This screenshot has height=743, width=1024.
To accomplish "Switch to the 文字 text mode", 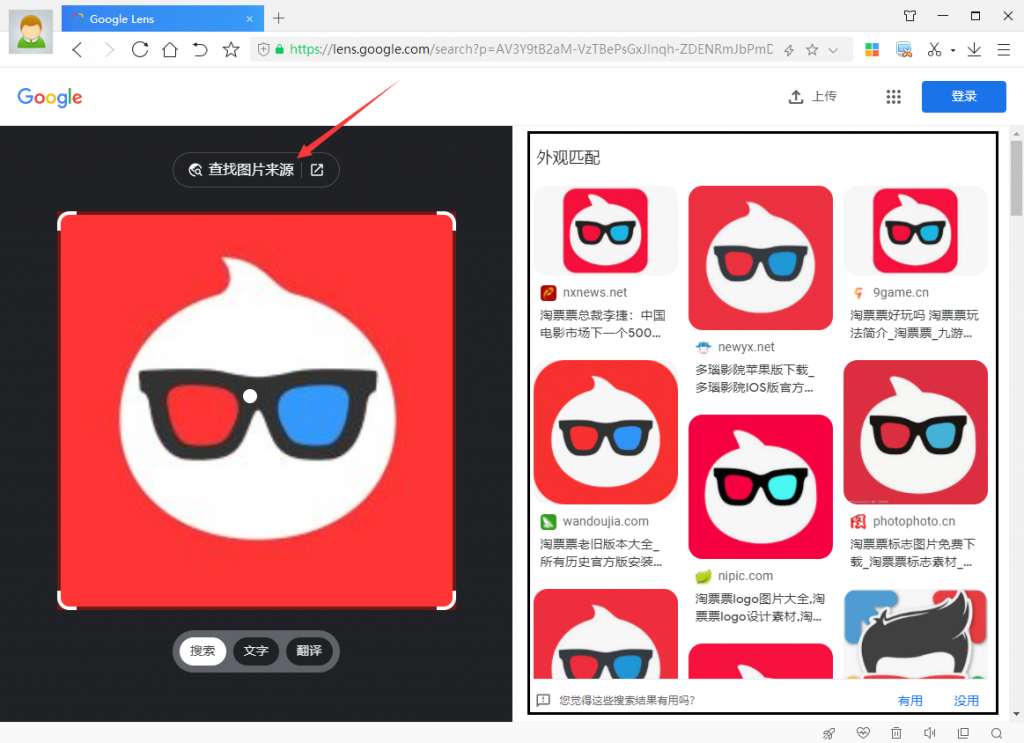I will click(256, 651).
